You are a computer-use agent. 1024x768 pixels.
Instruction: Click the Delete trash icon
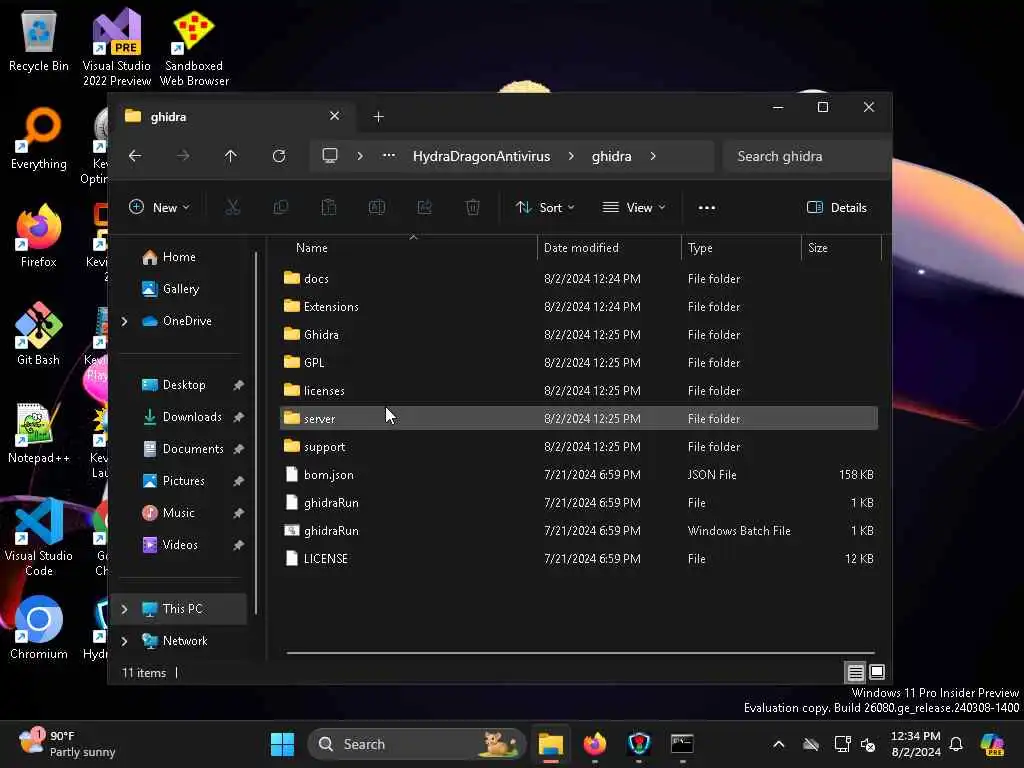click(x=473, y=208)
